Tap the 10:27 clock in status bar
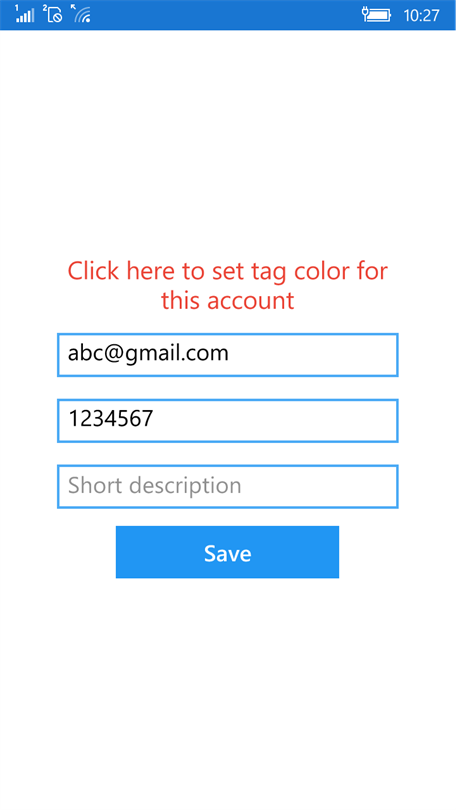This screenshot has height=810, width=456. tap(421, 15)
